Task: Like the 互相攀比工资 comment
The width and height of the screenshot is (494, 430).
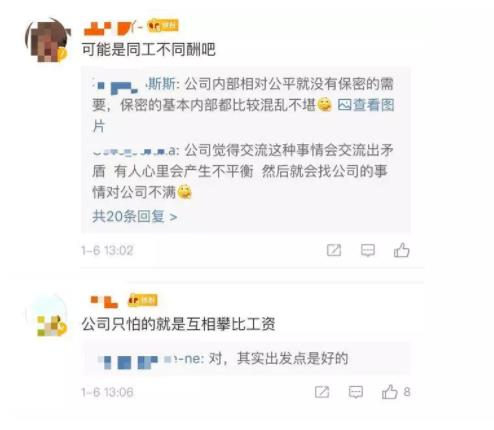Action: tap(390, 392)
